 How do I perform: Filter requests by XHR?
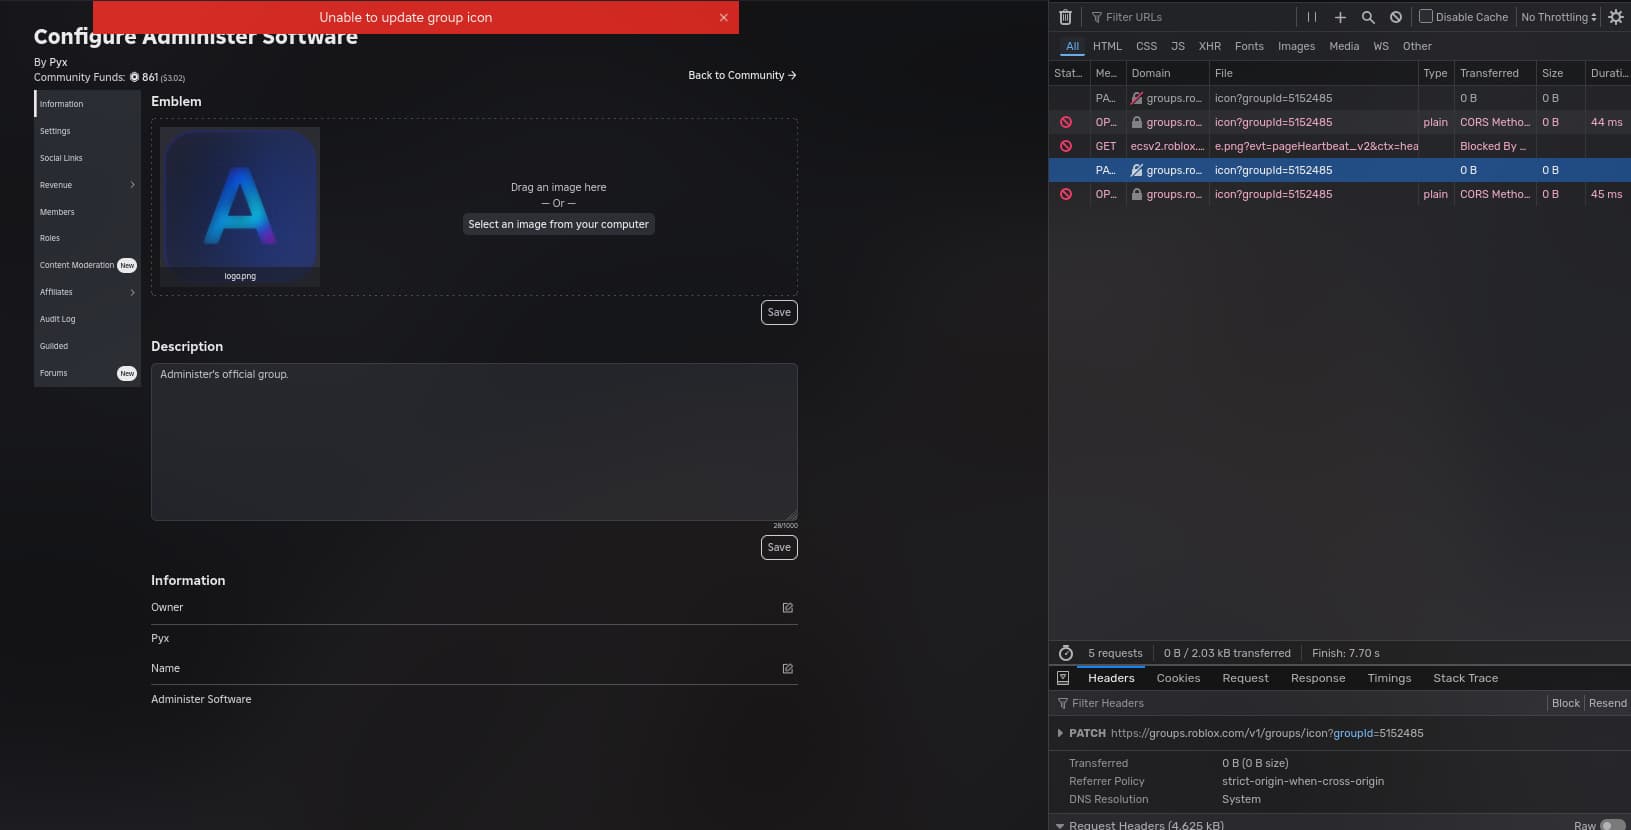coord(1210,46)
